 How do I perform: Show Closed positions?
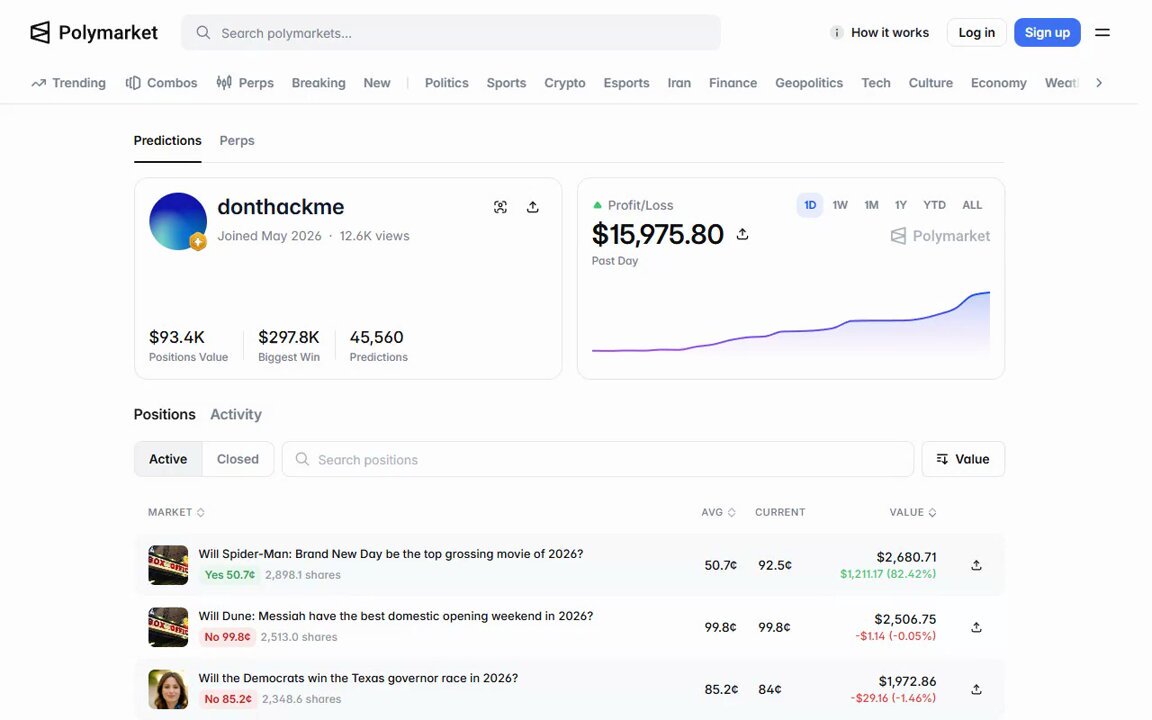click(x=237, y=459)
